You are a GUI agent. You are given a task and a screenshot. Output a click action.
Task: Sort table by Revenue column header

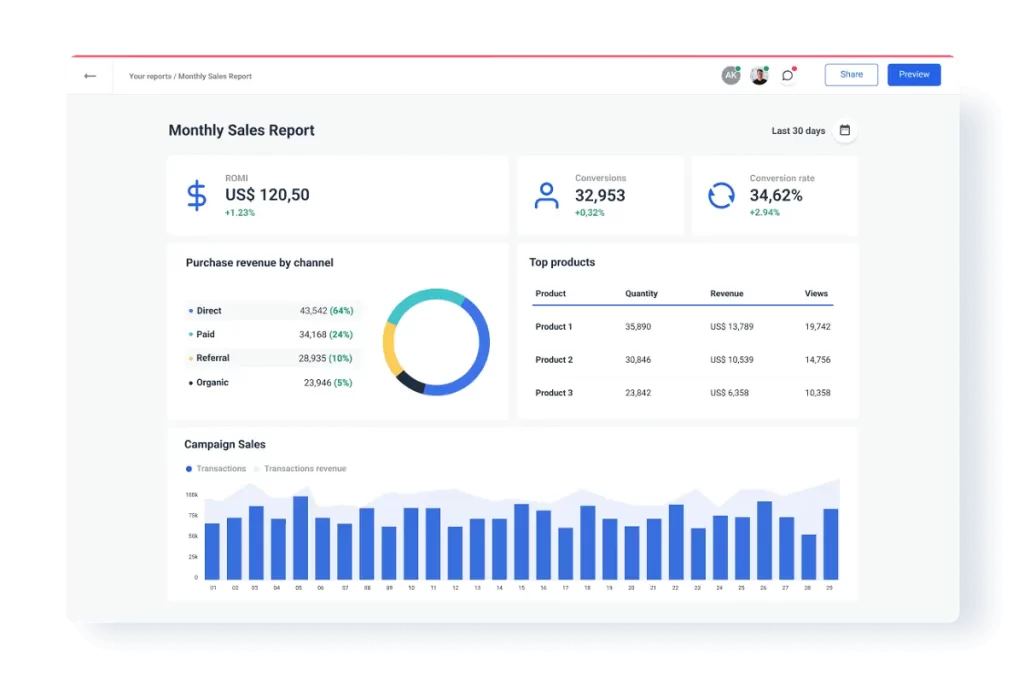click(726, 294)
